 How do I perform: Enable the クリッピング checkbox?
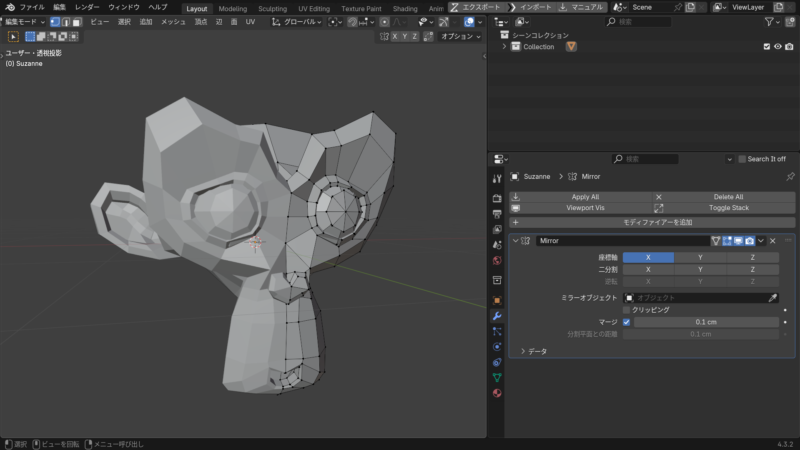pyautogui.click(x=627, y=310)
